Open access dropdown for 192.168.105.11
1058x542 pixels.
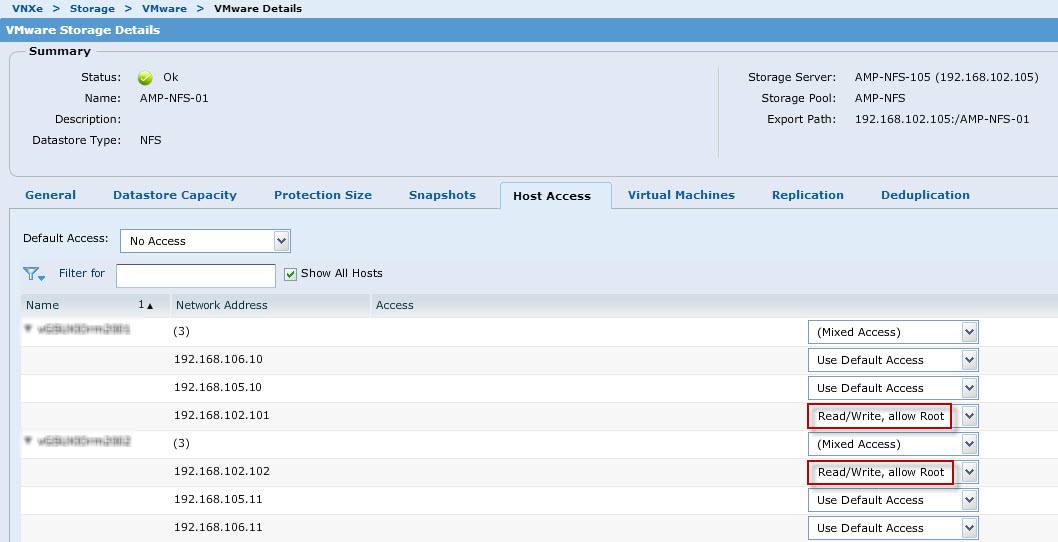(x=968, y=500)
